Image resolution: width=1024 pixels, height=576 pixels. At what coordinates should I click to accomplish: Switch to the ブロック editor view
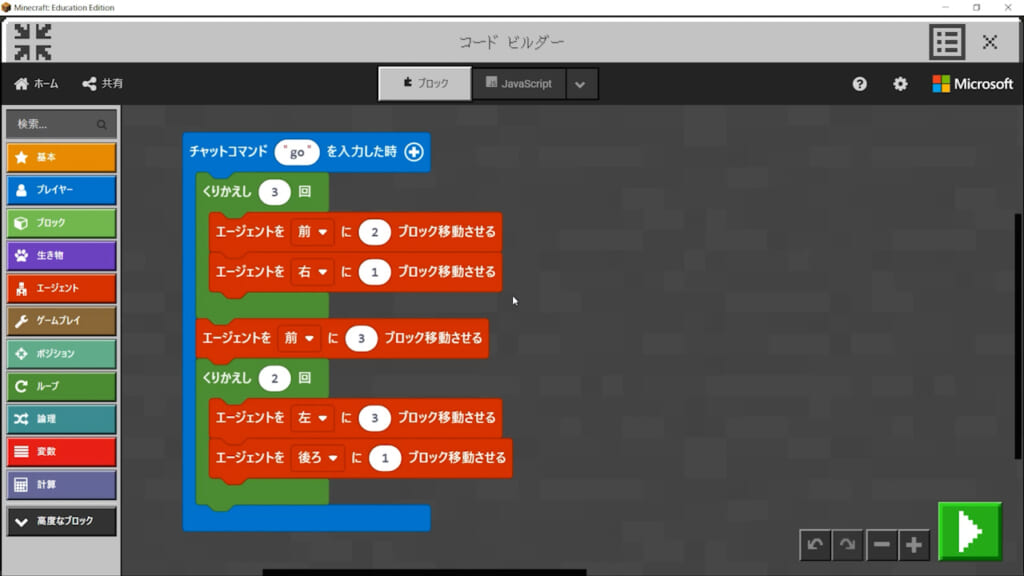coord(425,84)
